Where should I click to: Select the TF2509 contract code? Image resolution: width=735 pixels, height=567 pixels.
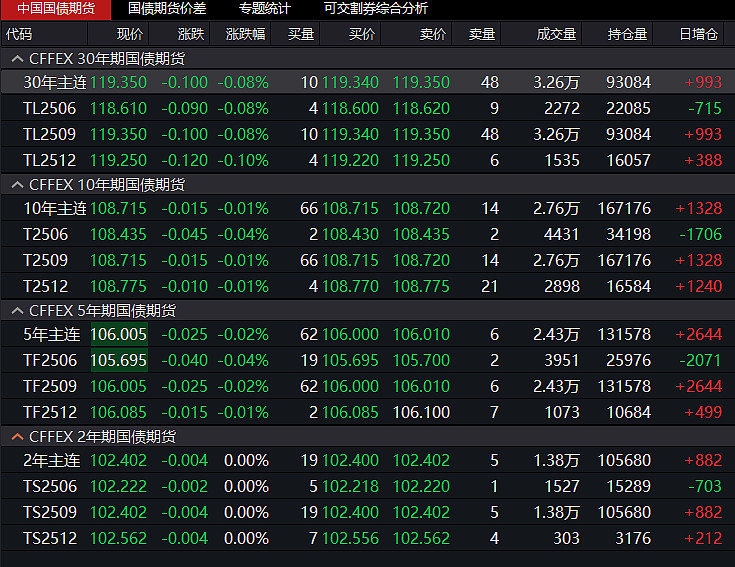50,387
